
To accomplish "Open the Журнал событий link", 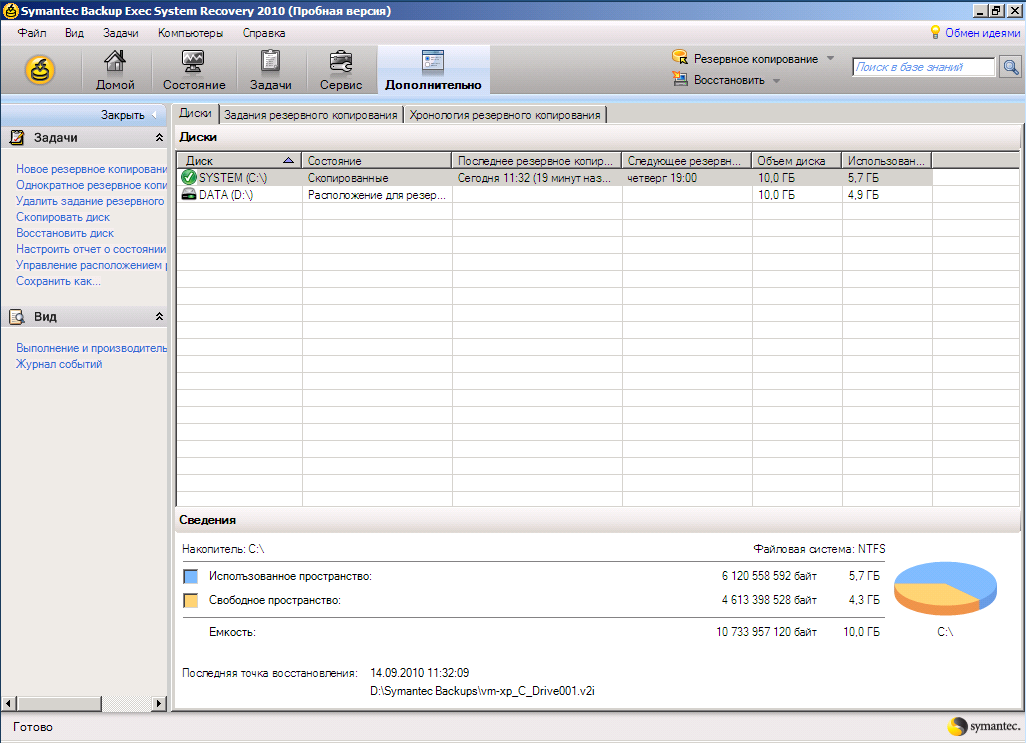I will 59,364.
